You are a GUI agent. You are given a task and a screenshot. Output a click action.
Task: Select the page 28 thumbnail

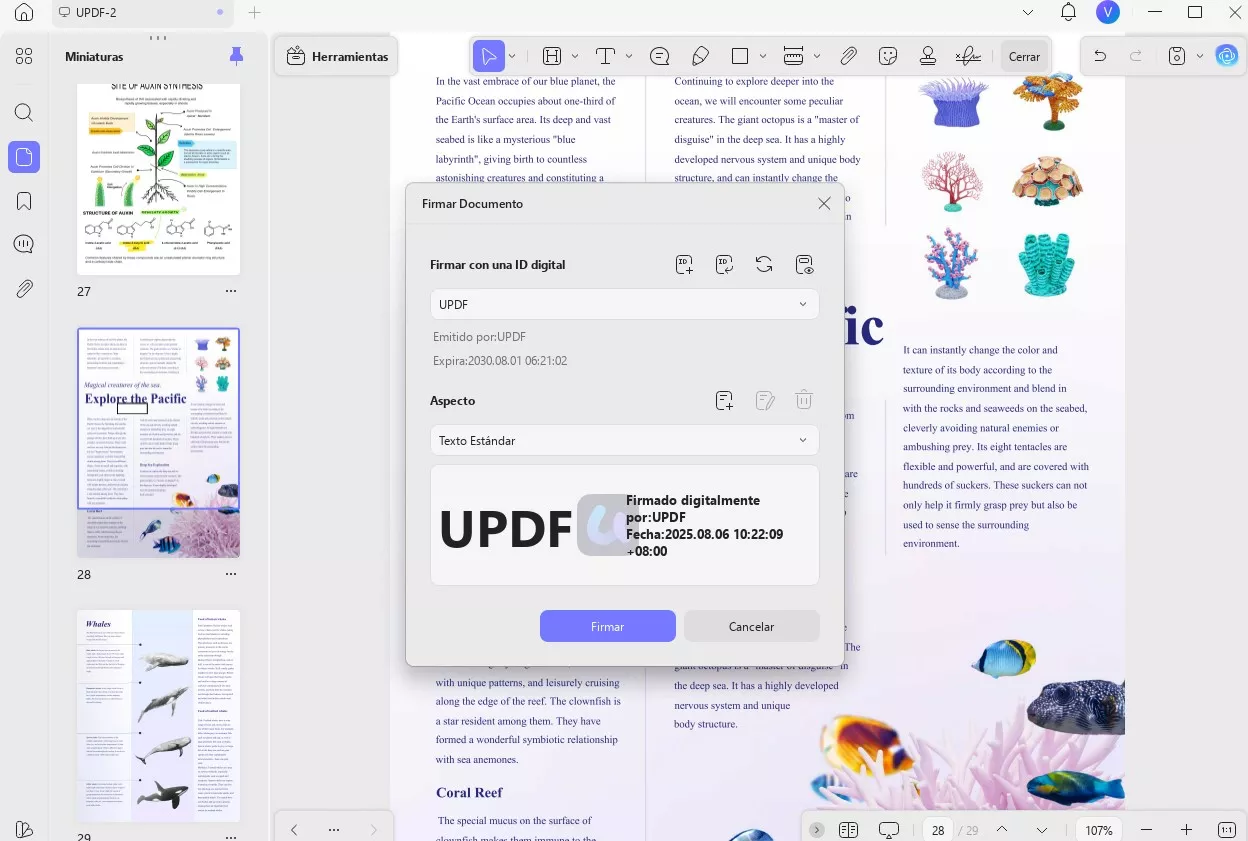[x=159, y=443]
